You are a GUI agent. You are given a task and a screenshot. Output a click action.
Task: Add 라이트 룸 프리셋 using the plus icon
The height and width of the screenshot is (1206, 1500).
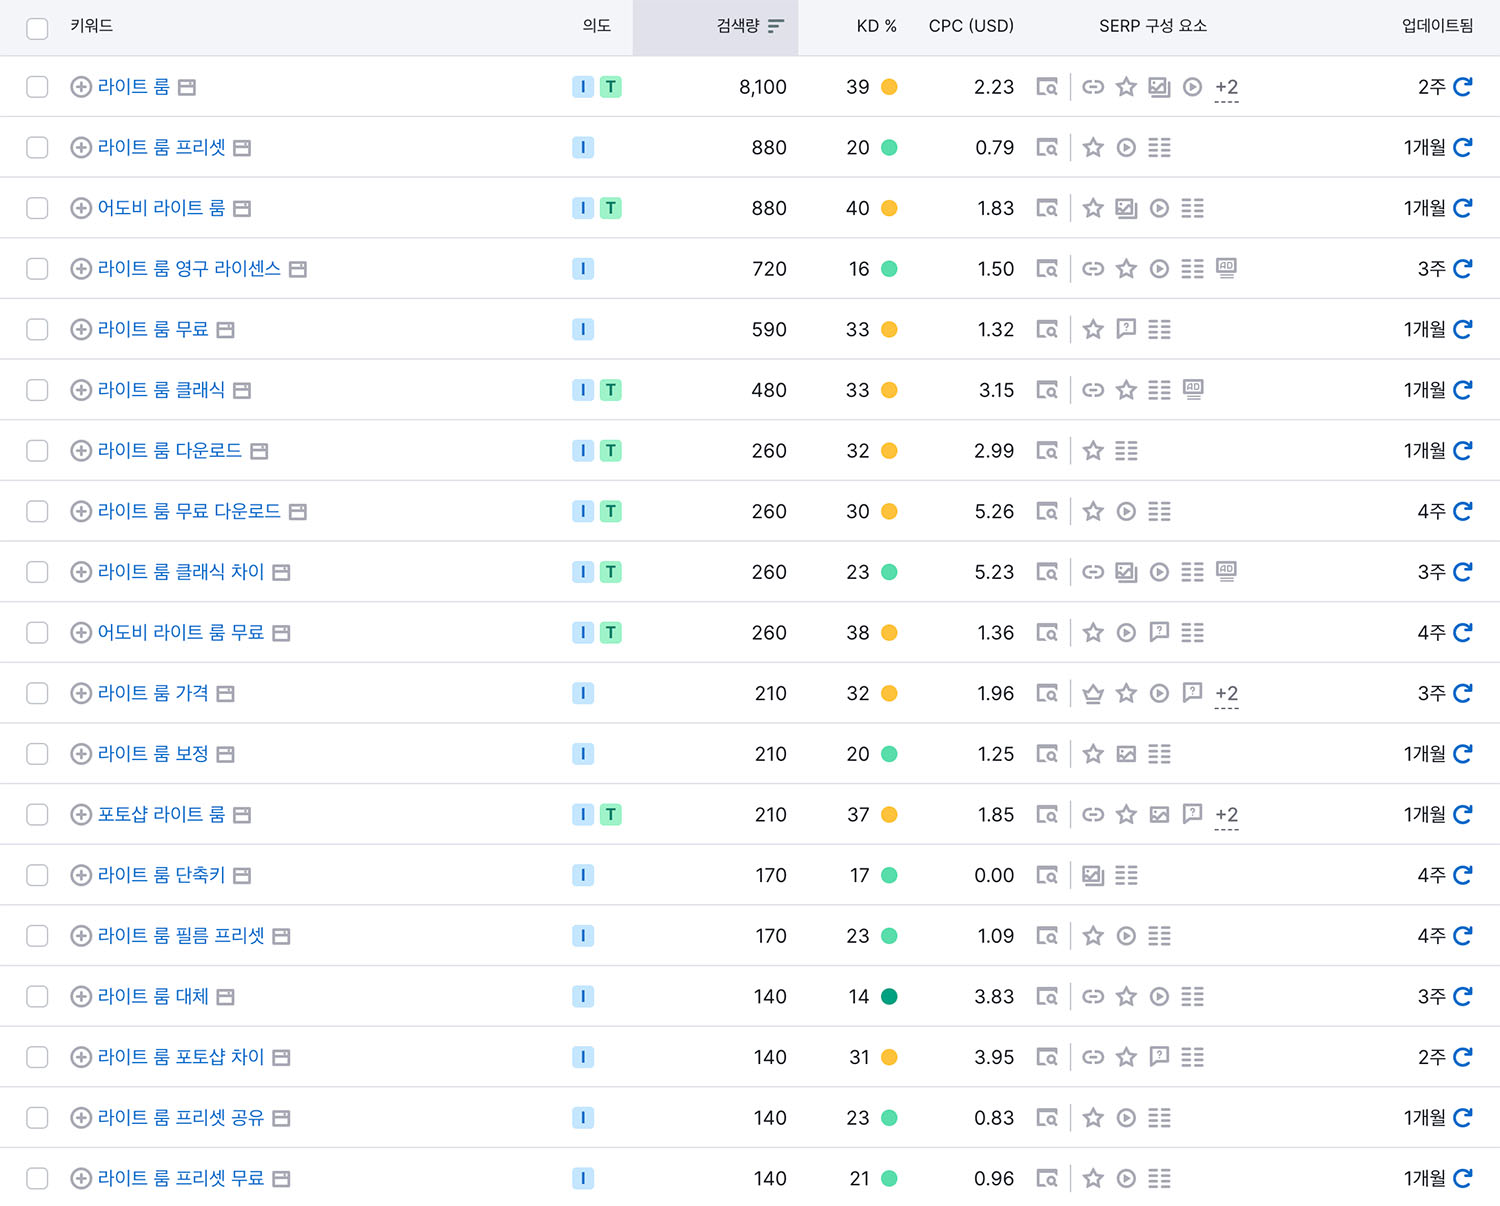(81, 148)
